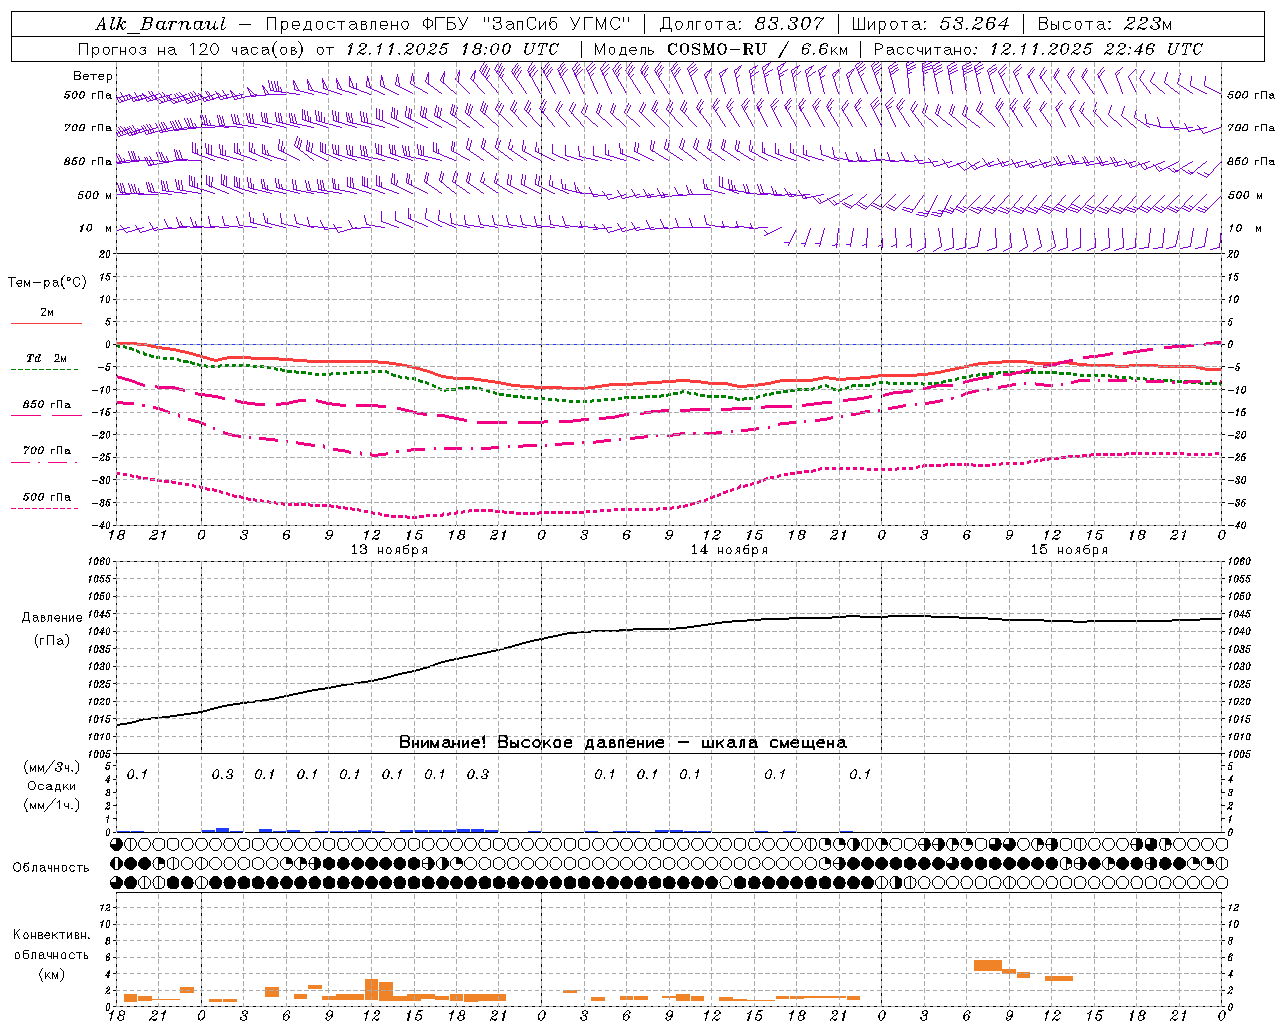1280x1024 pixels.
Task: Click the 14 ноября date label
Action: point(729,550)
